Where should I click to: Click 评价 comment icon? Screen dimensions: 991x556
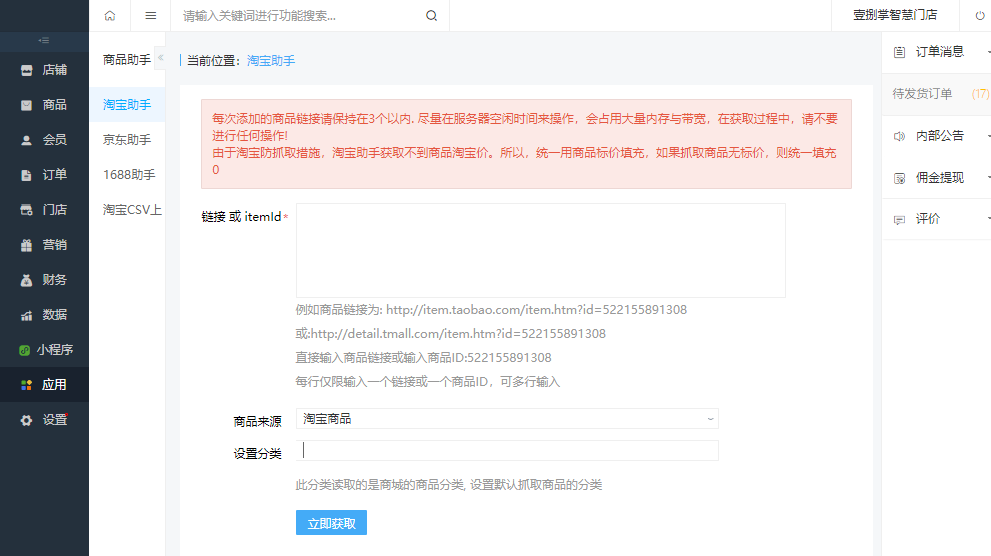(899, 220)
